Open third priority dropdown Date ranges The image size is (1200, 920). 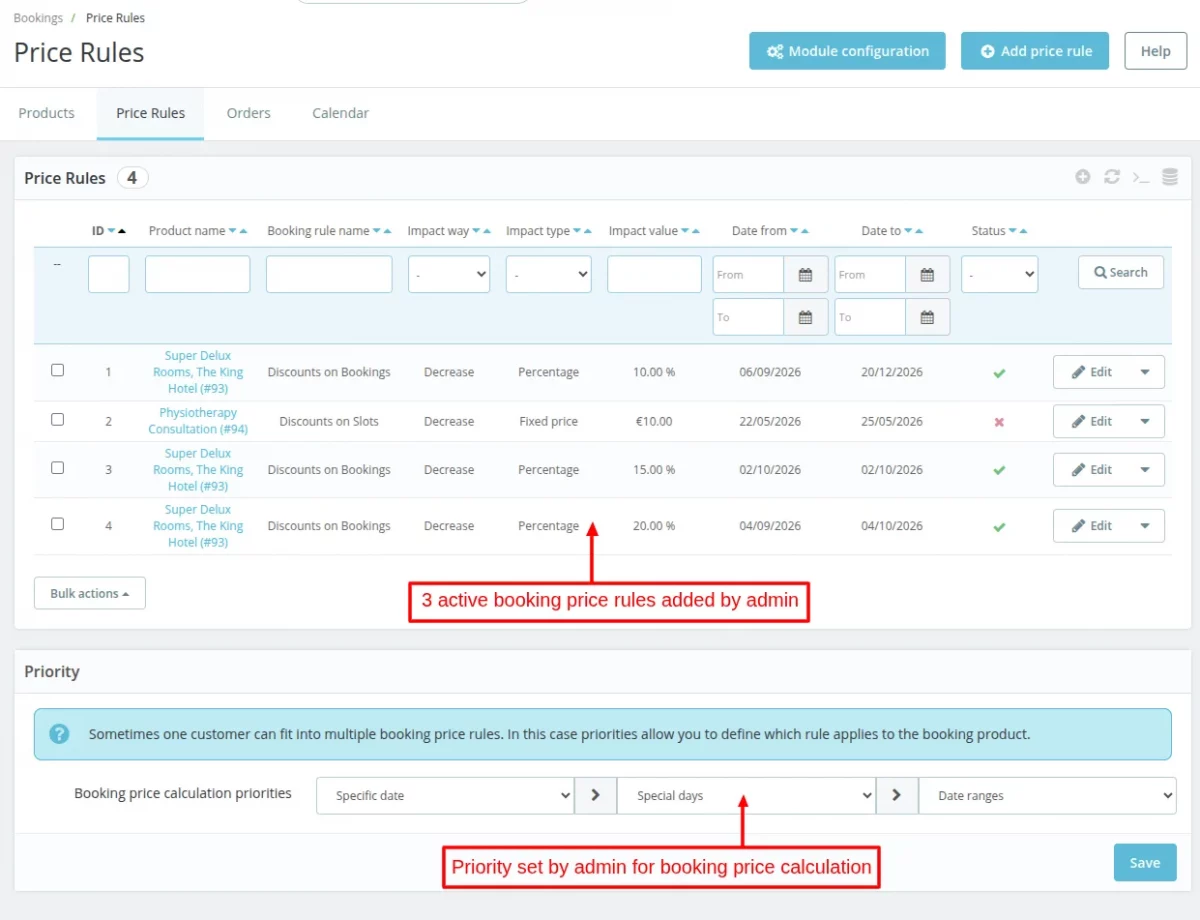(1048, 796)
